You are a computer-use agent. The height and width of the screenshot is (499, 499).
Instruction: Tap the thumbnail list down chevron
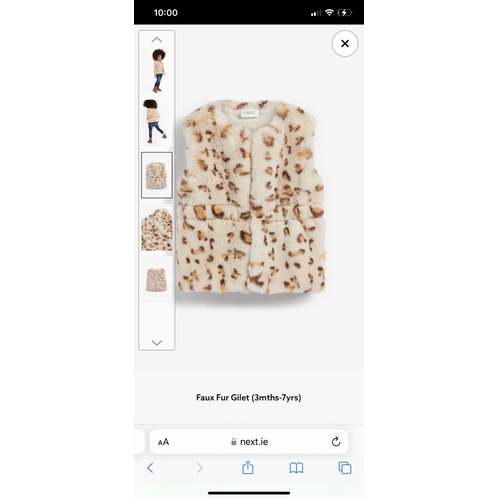[x=157, y=343]
